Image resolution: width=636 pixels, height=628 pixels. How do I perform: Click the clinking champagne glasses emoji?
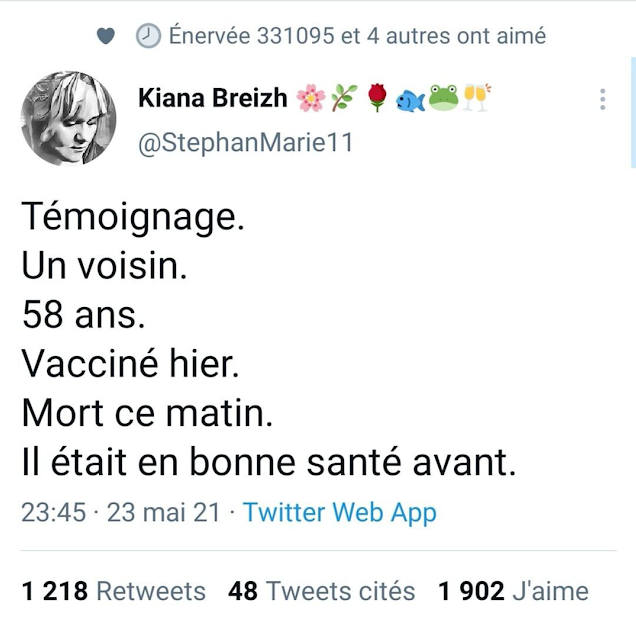pos(477,98)
